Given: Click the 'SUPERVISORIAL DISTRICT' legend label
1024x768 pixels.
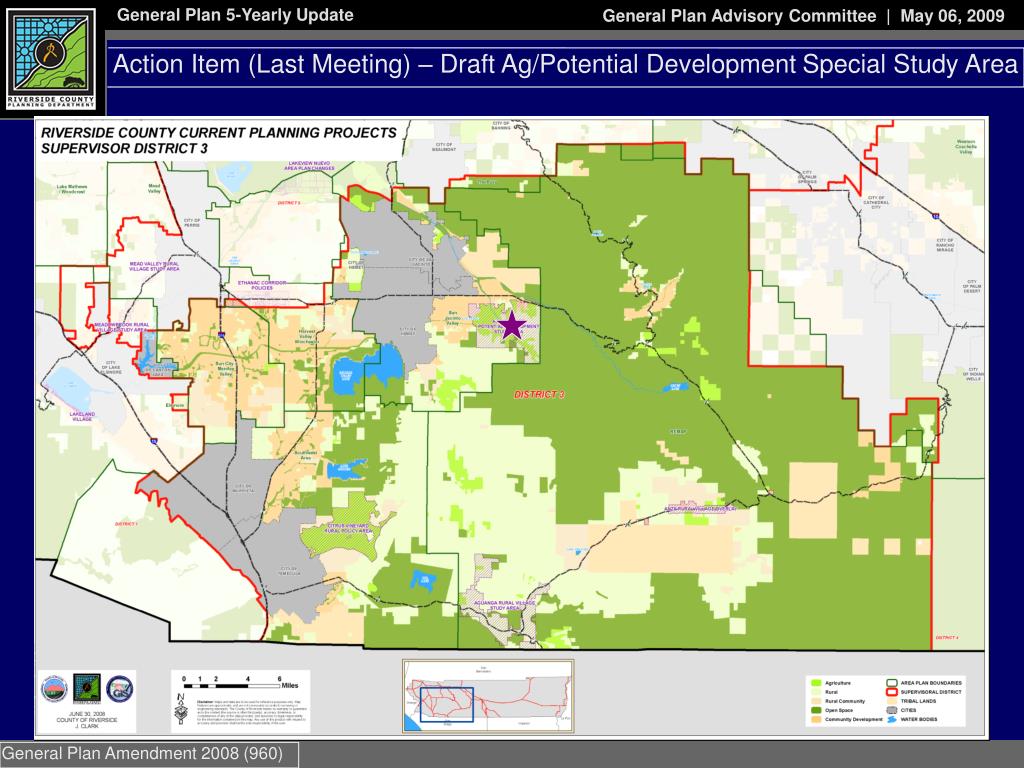Looking at the screenshot, I should click(931, 692).
